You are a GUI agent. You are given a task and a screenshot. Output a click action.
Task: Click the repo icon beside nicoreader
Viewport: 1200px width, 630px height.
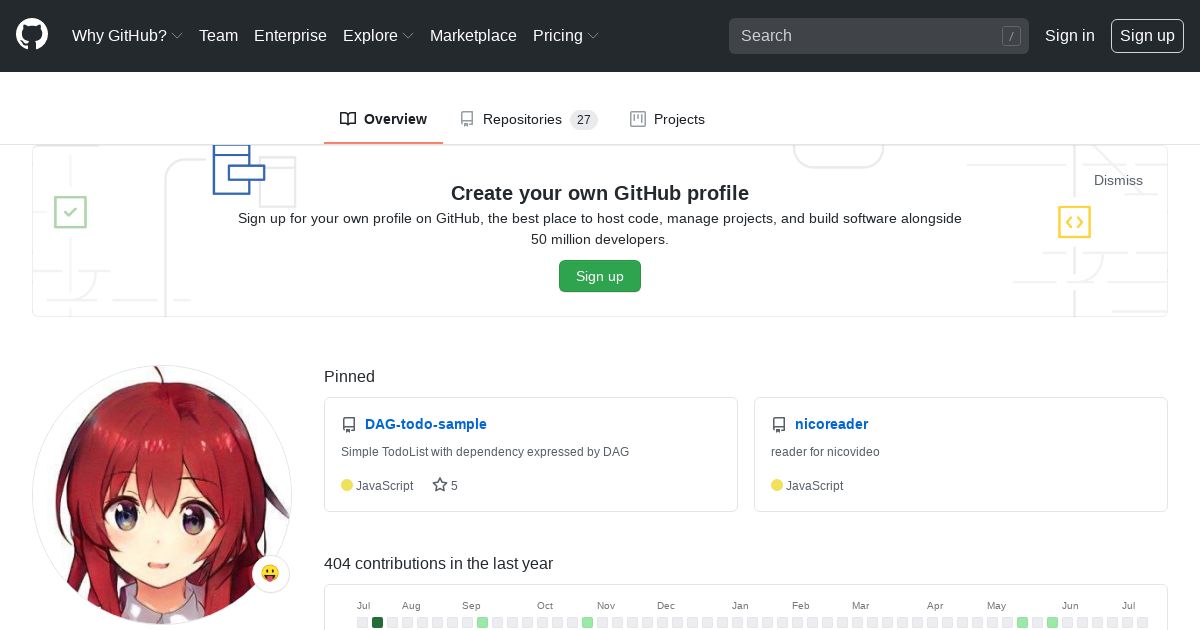(779, 425)
